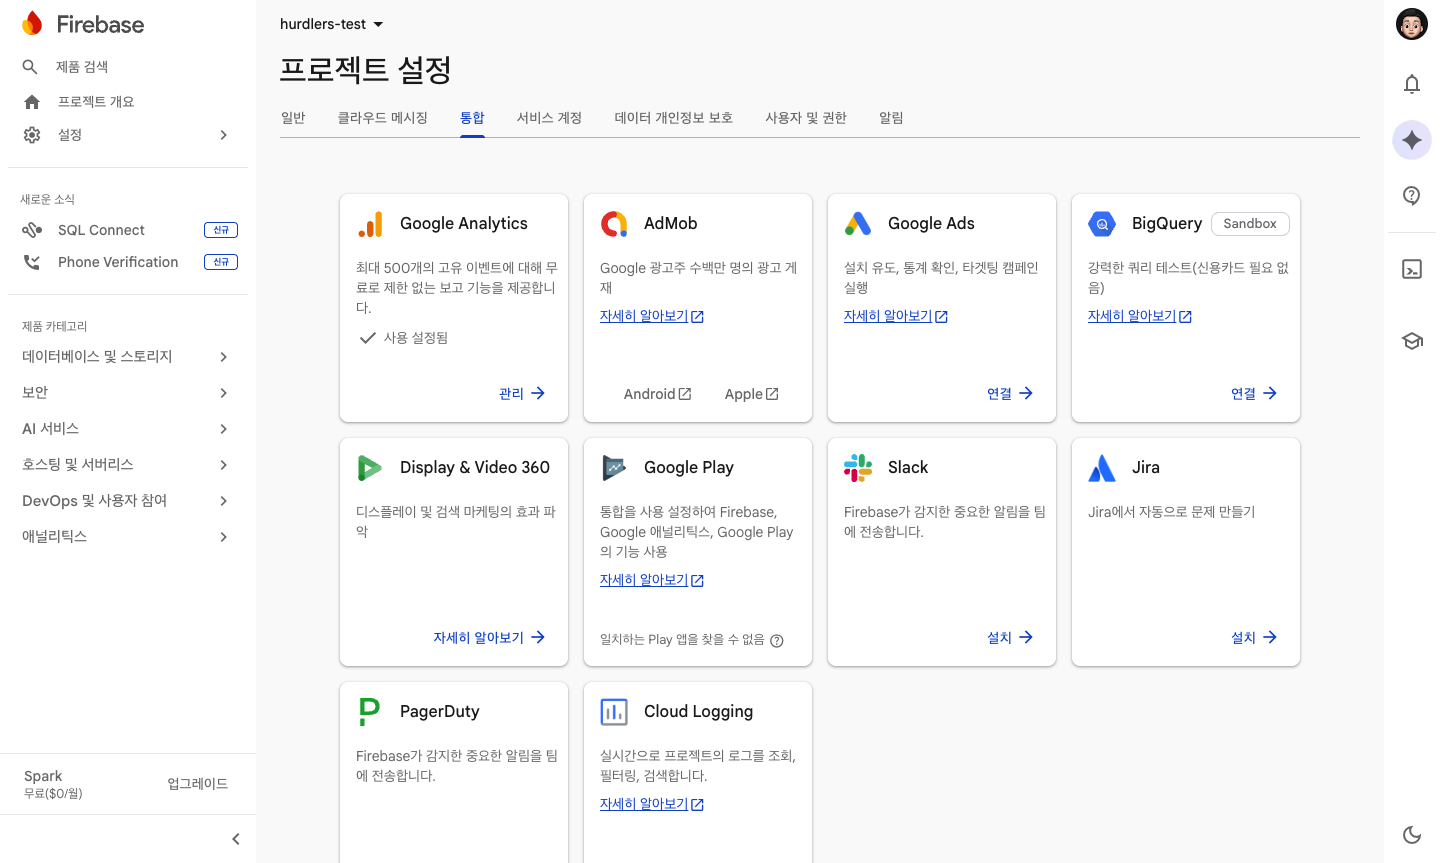
Task: Open the learning graduation cap icon
Action: pyautogui.click(x=1412, y=341)
